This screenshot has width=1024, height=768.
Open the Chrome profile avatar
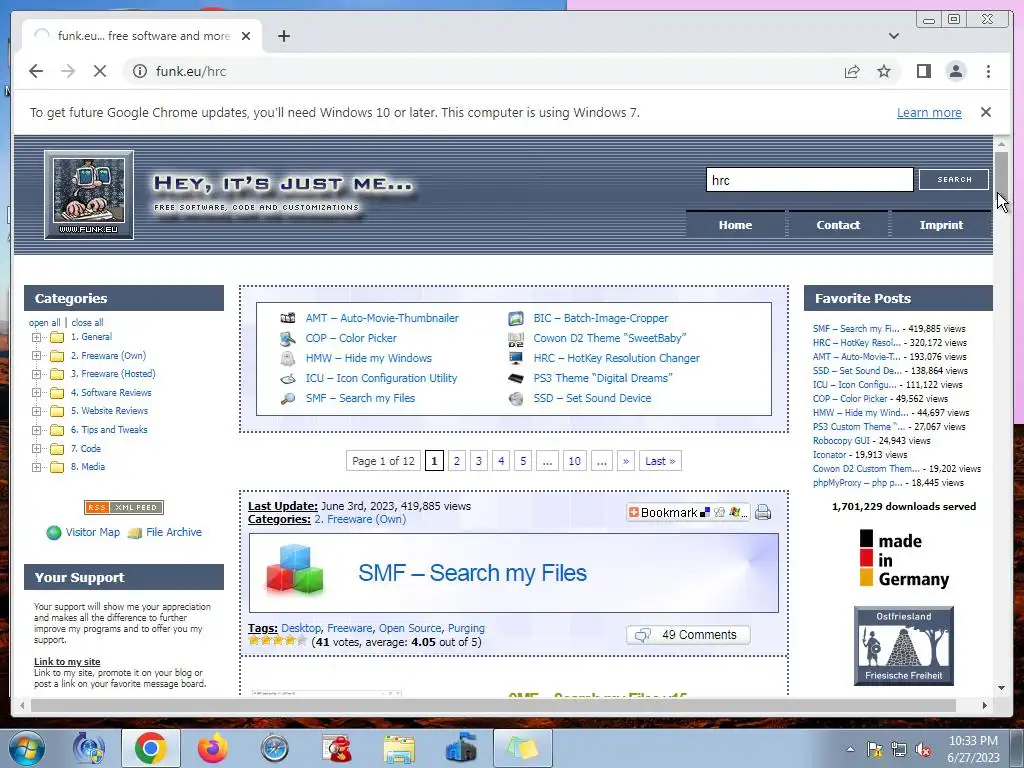click(955, 71)
